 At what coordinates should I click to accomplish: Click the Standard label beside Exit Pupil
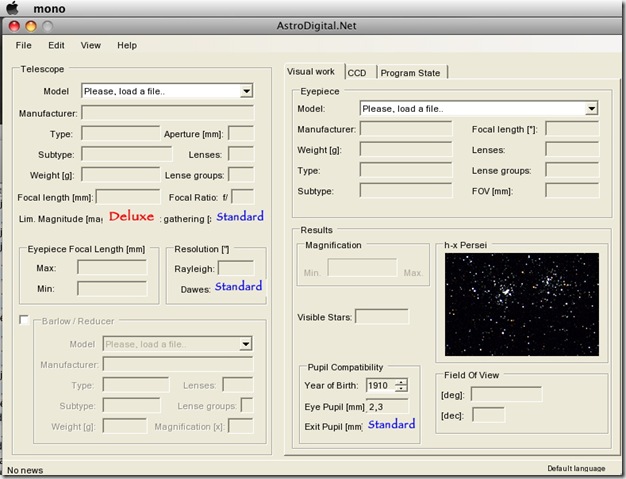pyautogui.click(x=392, y=424)
